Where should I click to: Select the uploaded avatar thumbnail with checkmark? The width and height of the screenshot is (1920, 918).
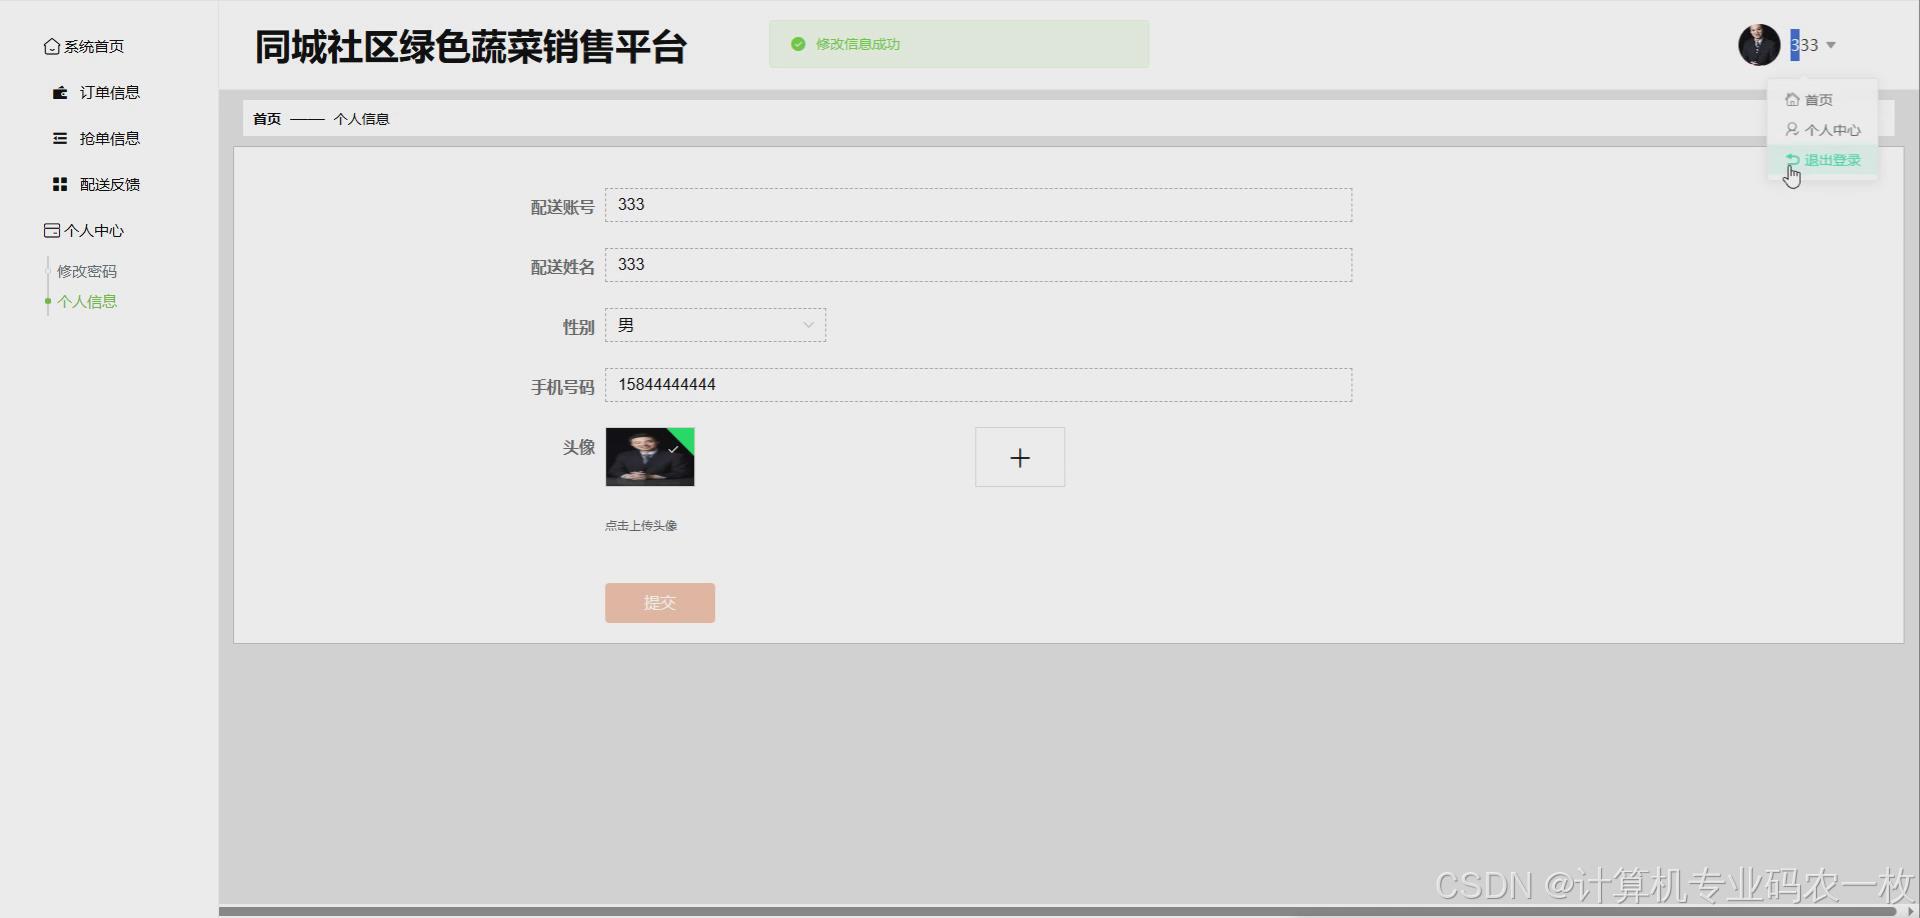[x=649, y=457]
